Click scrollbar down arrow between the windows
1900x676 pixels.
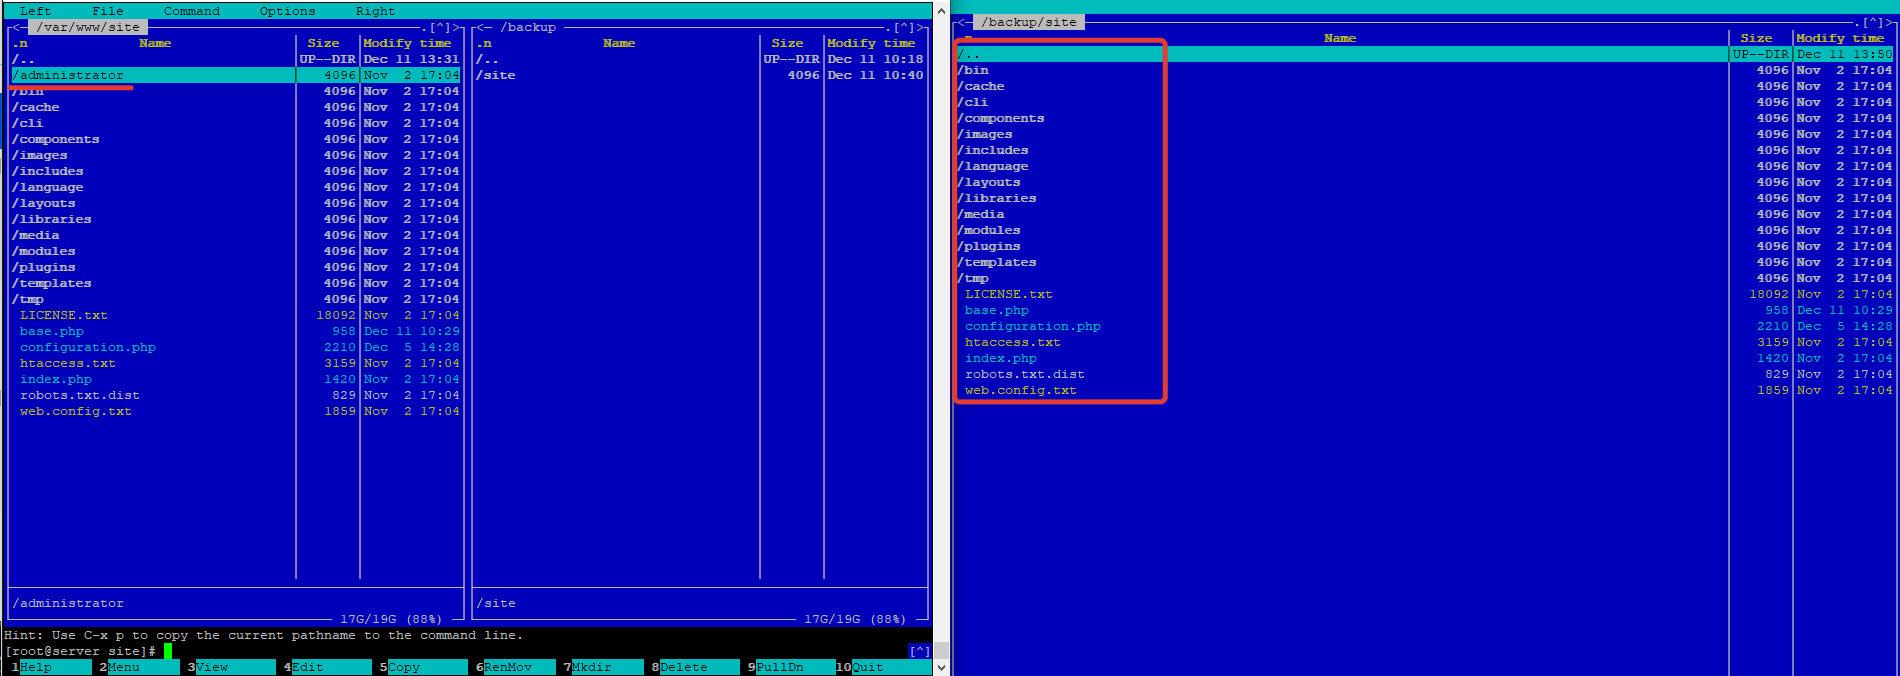[941, 667]
